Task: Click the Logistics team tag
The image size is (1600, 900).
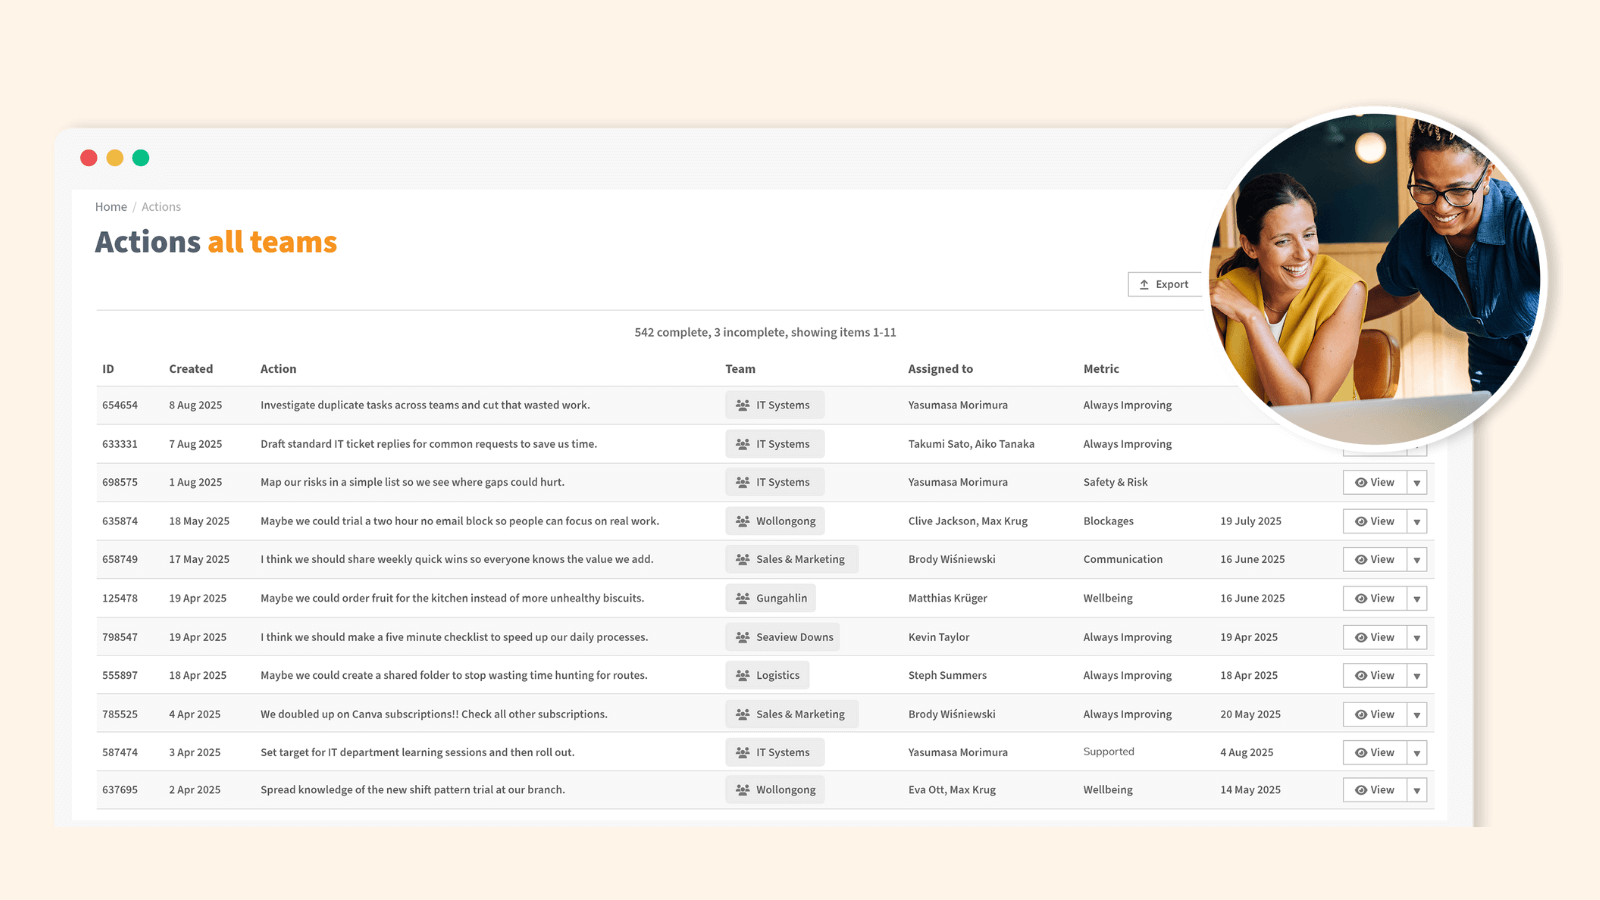Action: [768, 675]
